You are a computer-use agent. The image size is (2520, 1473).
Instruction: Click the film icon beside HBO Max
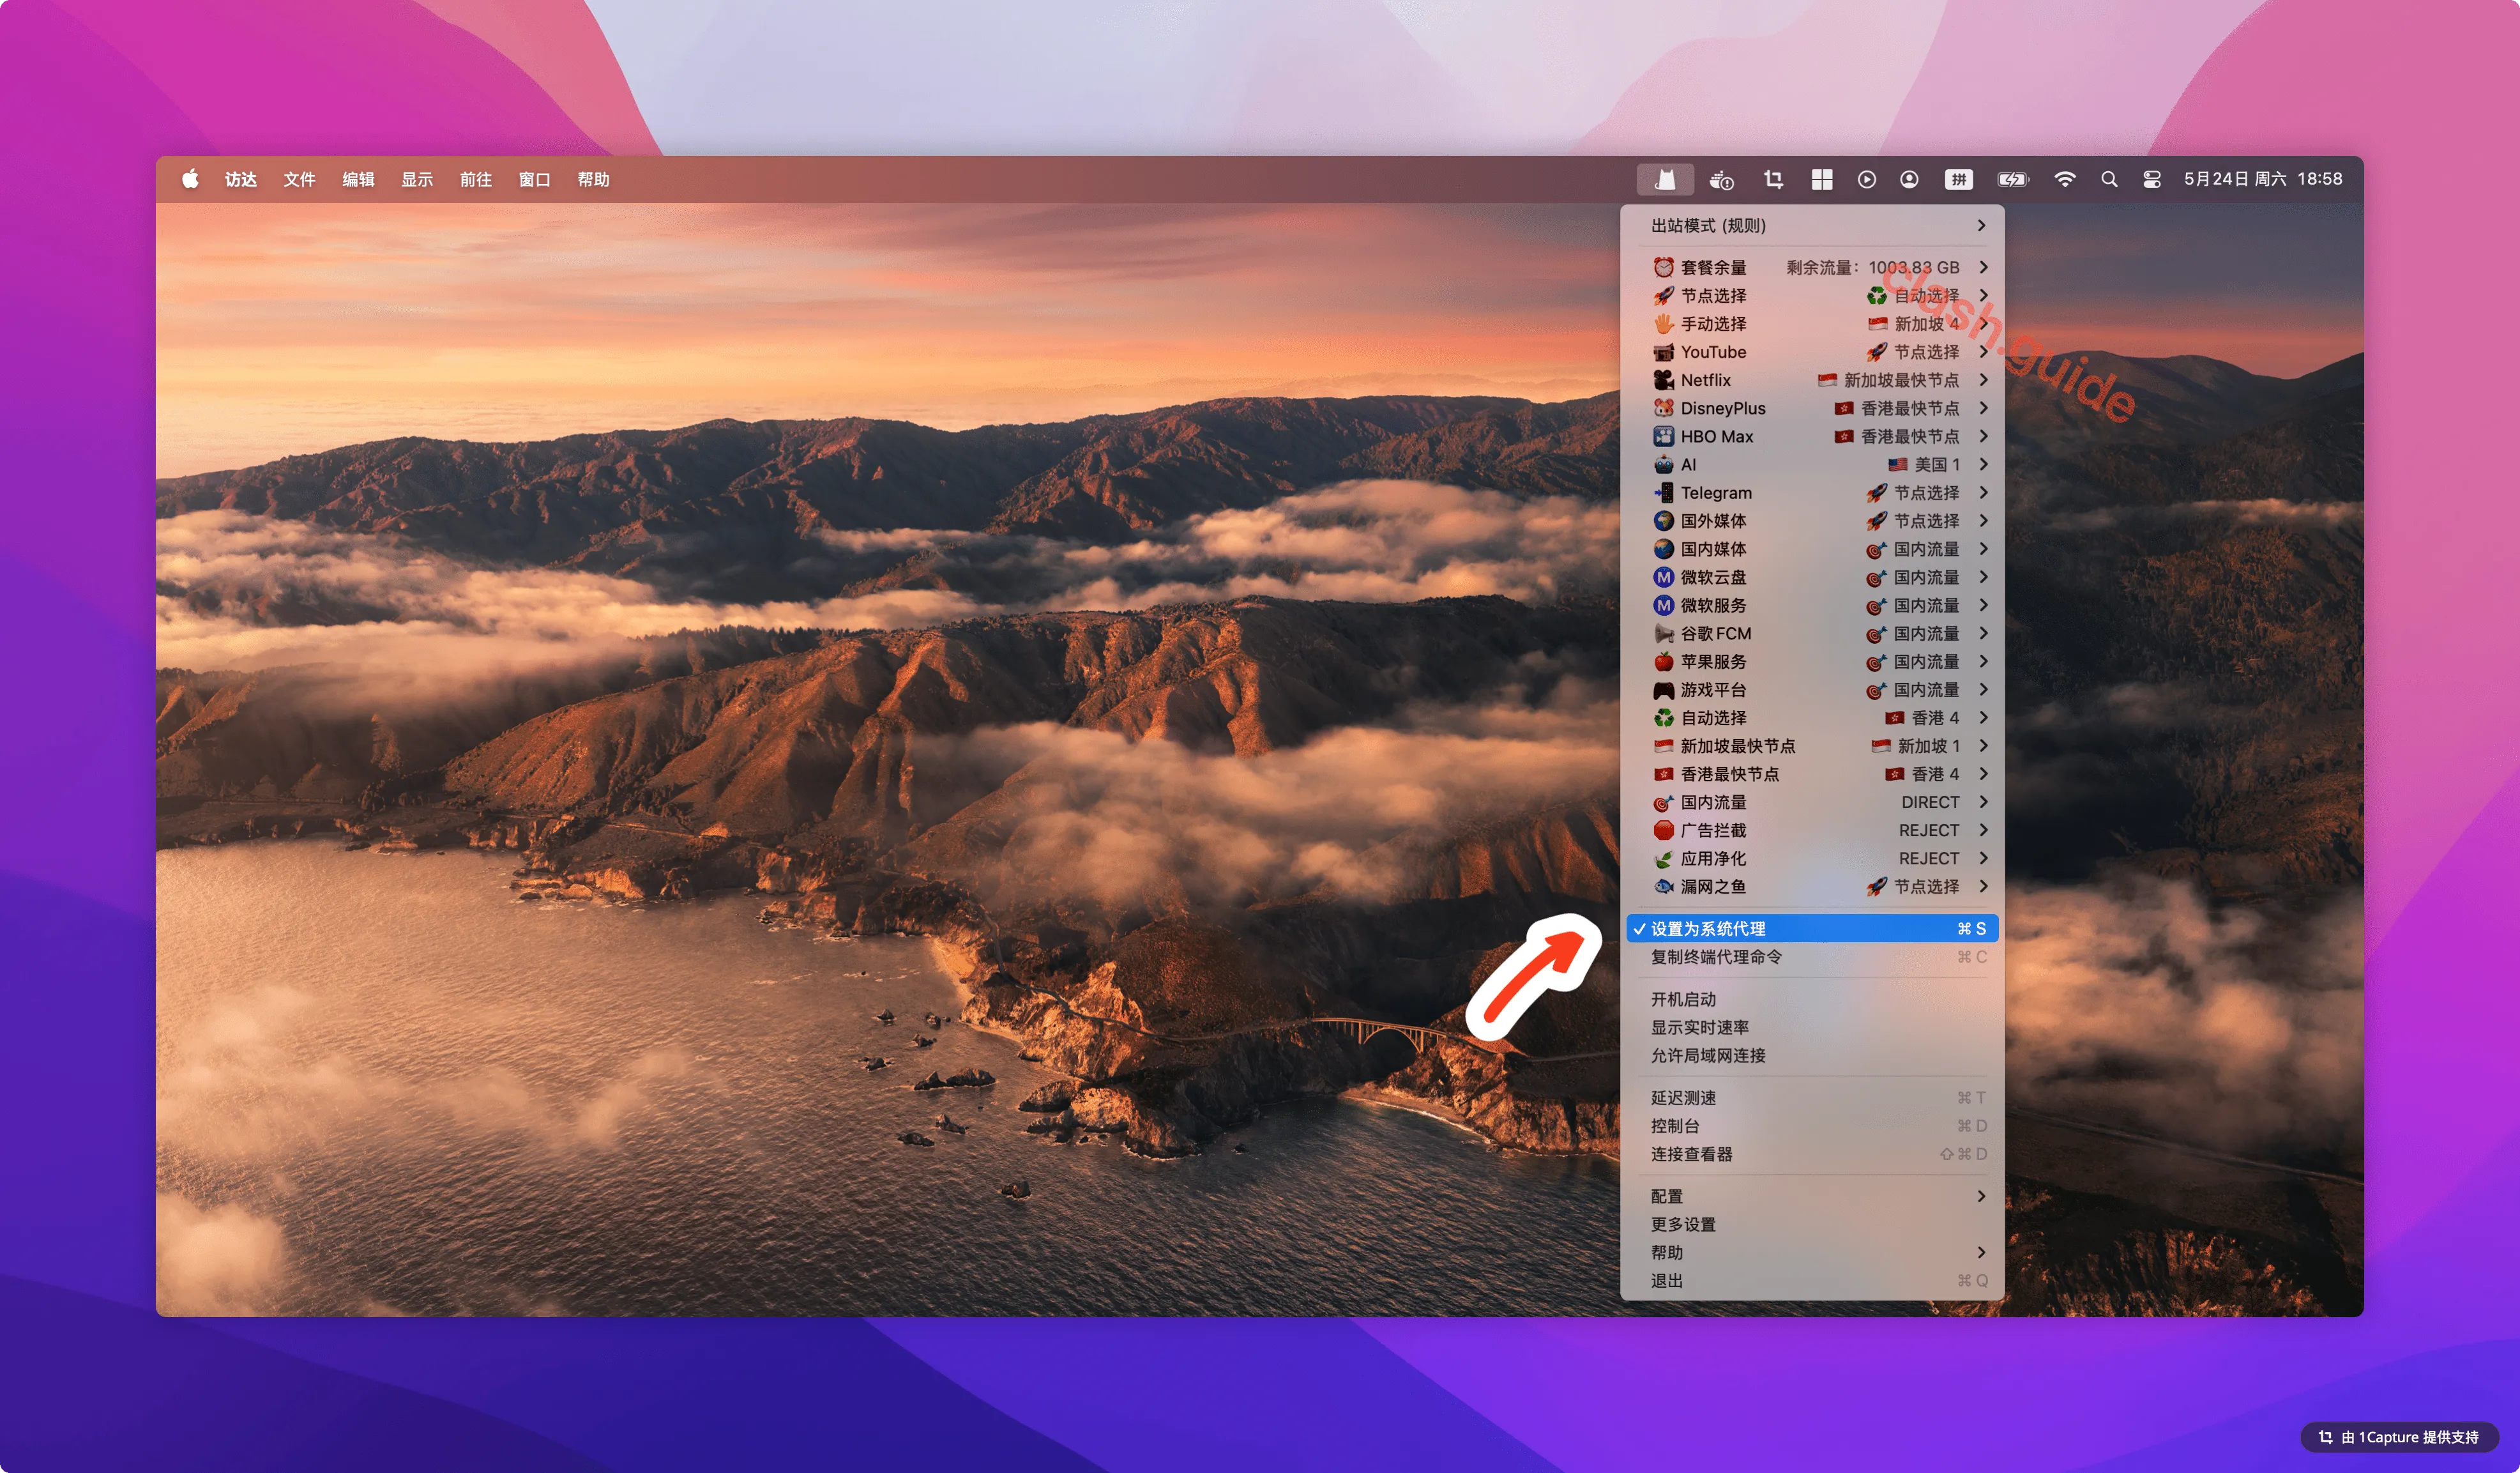[x=1663, y=436]
